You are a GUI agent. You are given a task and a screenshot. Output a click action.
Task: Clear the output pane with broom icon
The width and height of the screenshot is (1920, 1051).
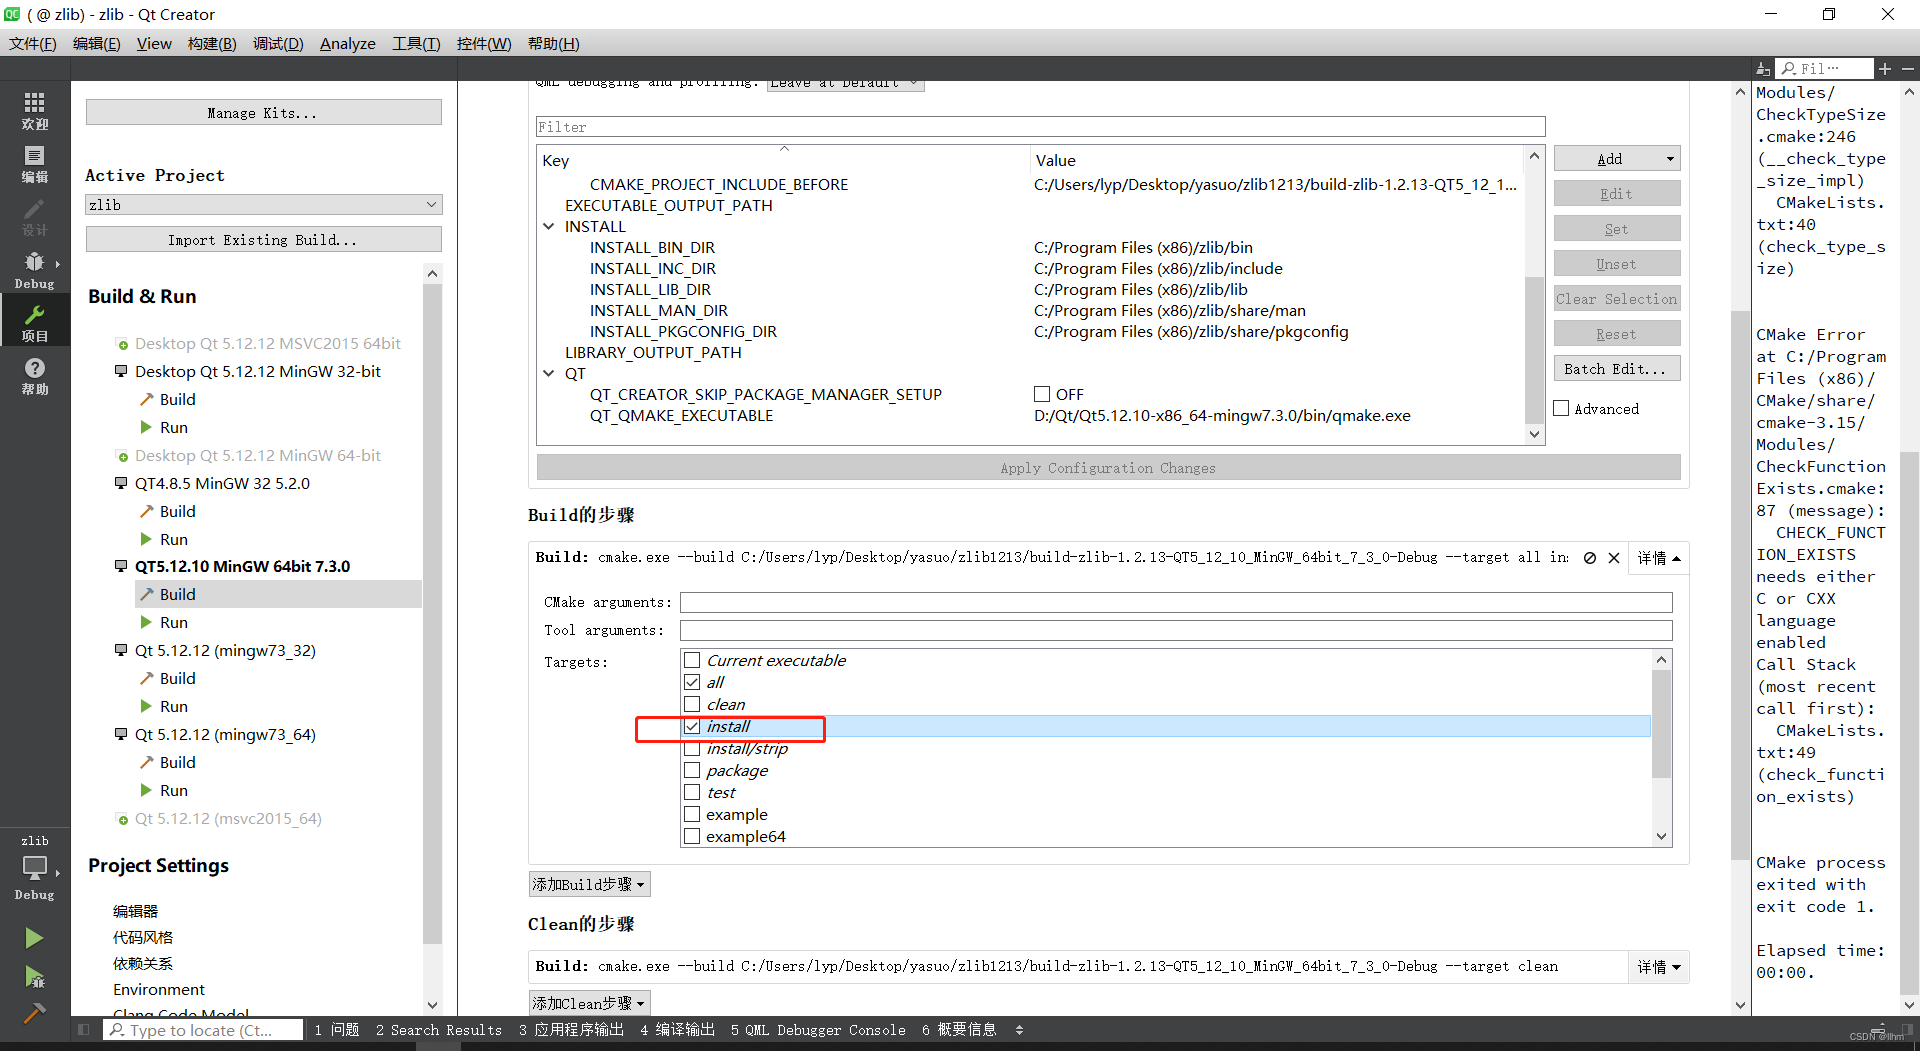point(1763,69)
